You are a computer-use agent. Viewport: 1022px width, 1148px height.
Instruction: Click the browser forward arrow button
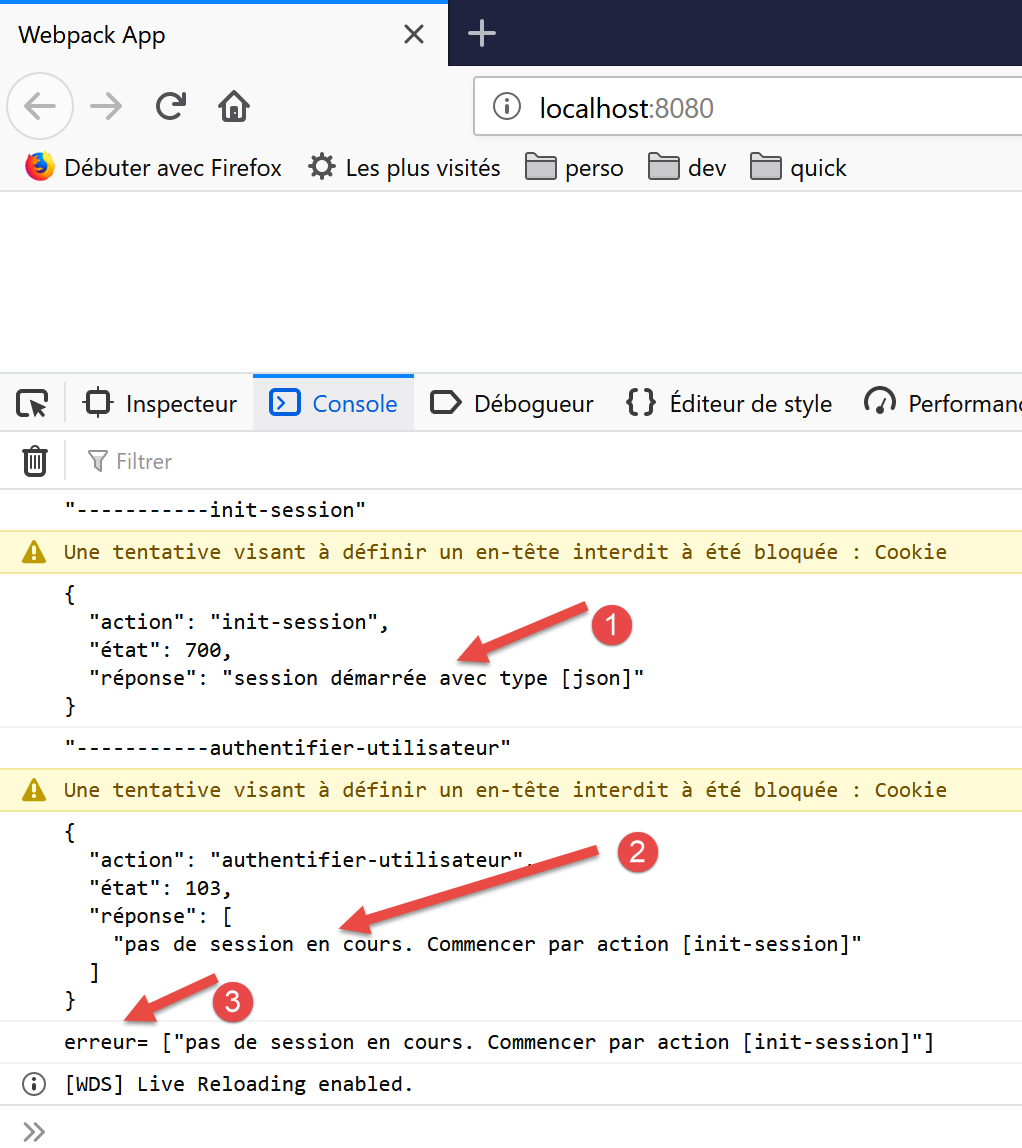pyautogui.click(x=106, y=106)
